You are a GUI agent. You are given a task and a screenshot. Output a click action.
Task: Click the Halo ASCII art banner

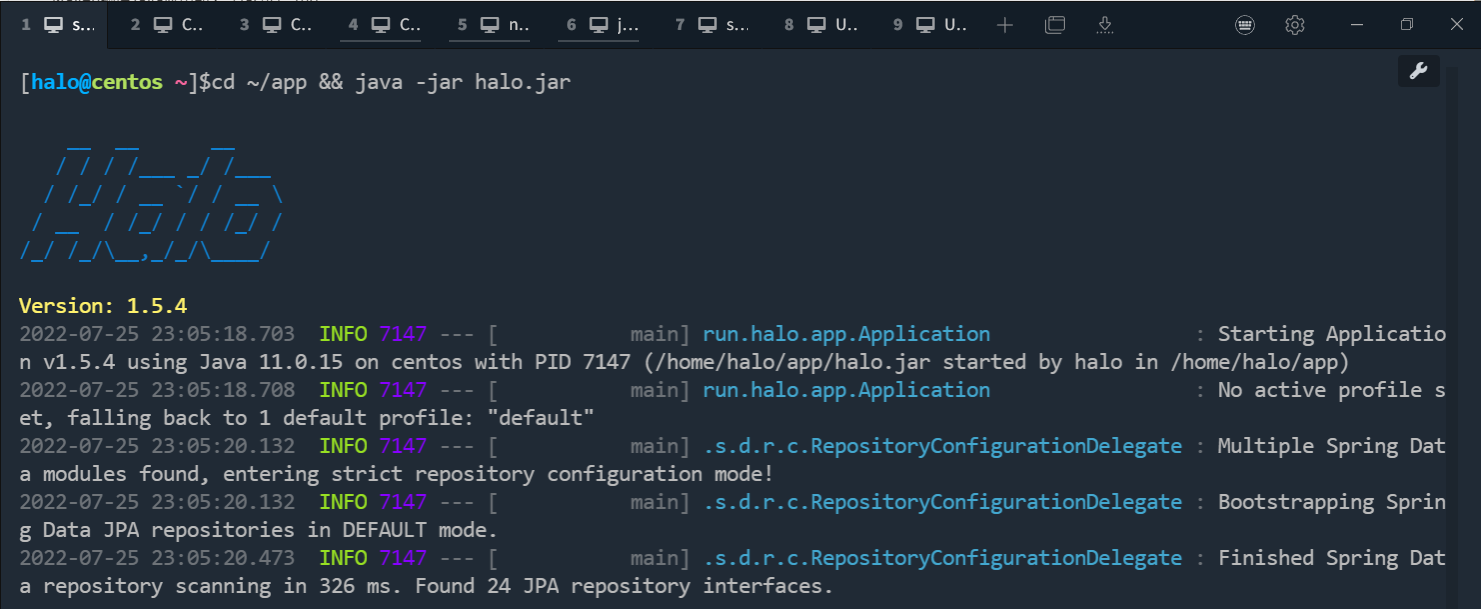coord(150,202)
